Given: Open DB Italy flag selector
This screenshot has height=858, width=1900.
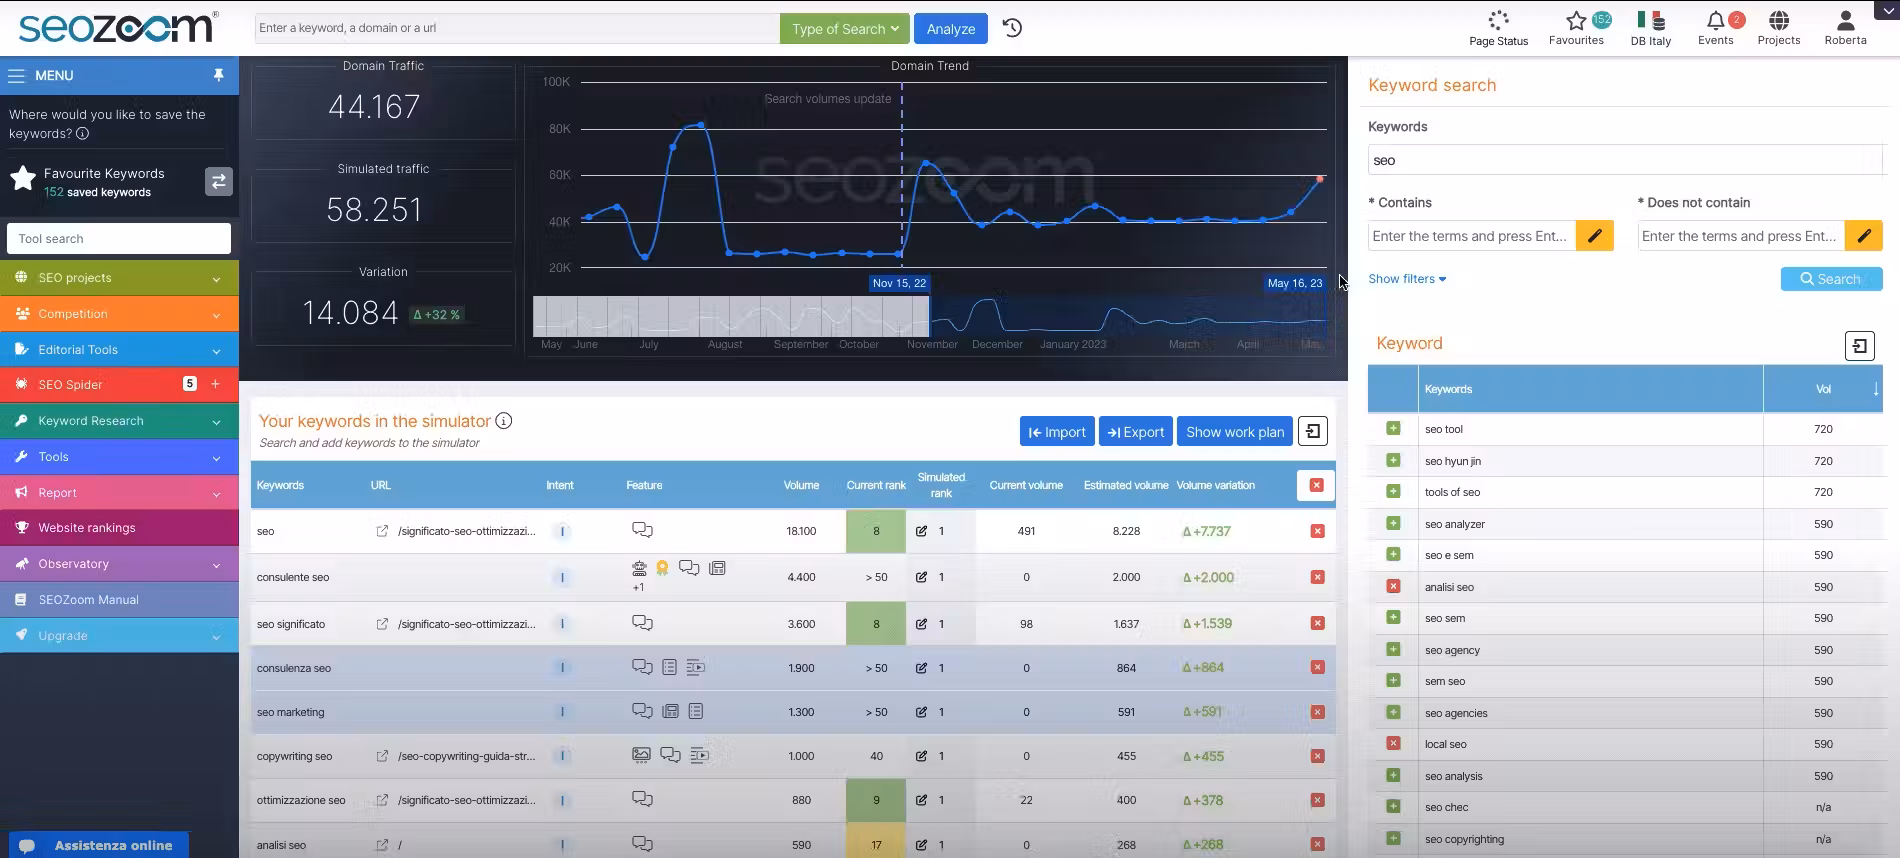Looking at the screenshot, I should [1651, 28].
